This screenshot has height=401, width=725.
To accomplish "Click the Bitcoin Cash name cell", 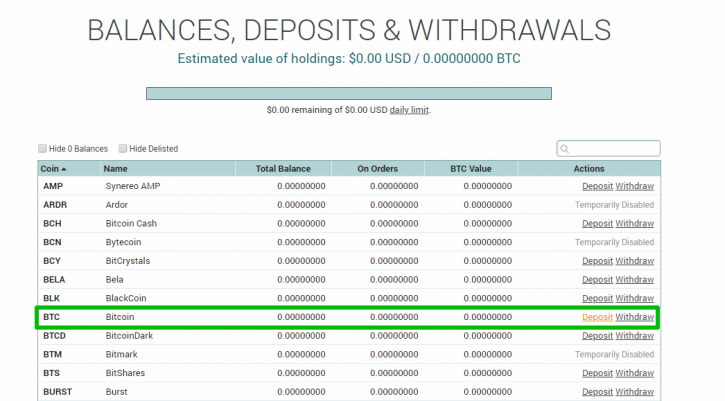I will tap(131, 223).
